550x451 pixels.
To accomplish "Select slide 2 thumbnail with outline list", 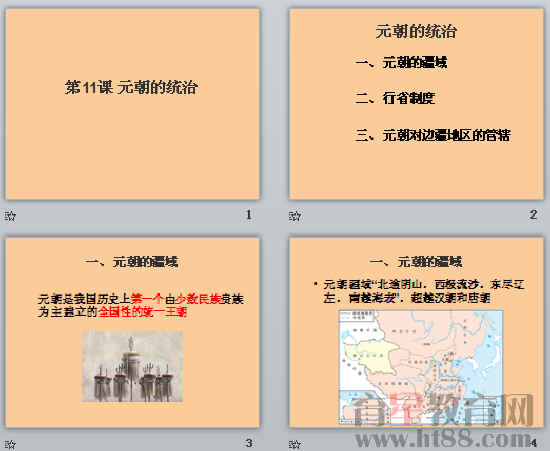I will [416, 104].
